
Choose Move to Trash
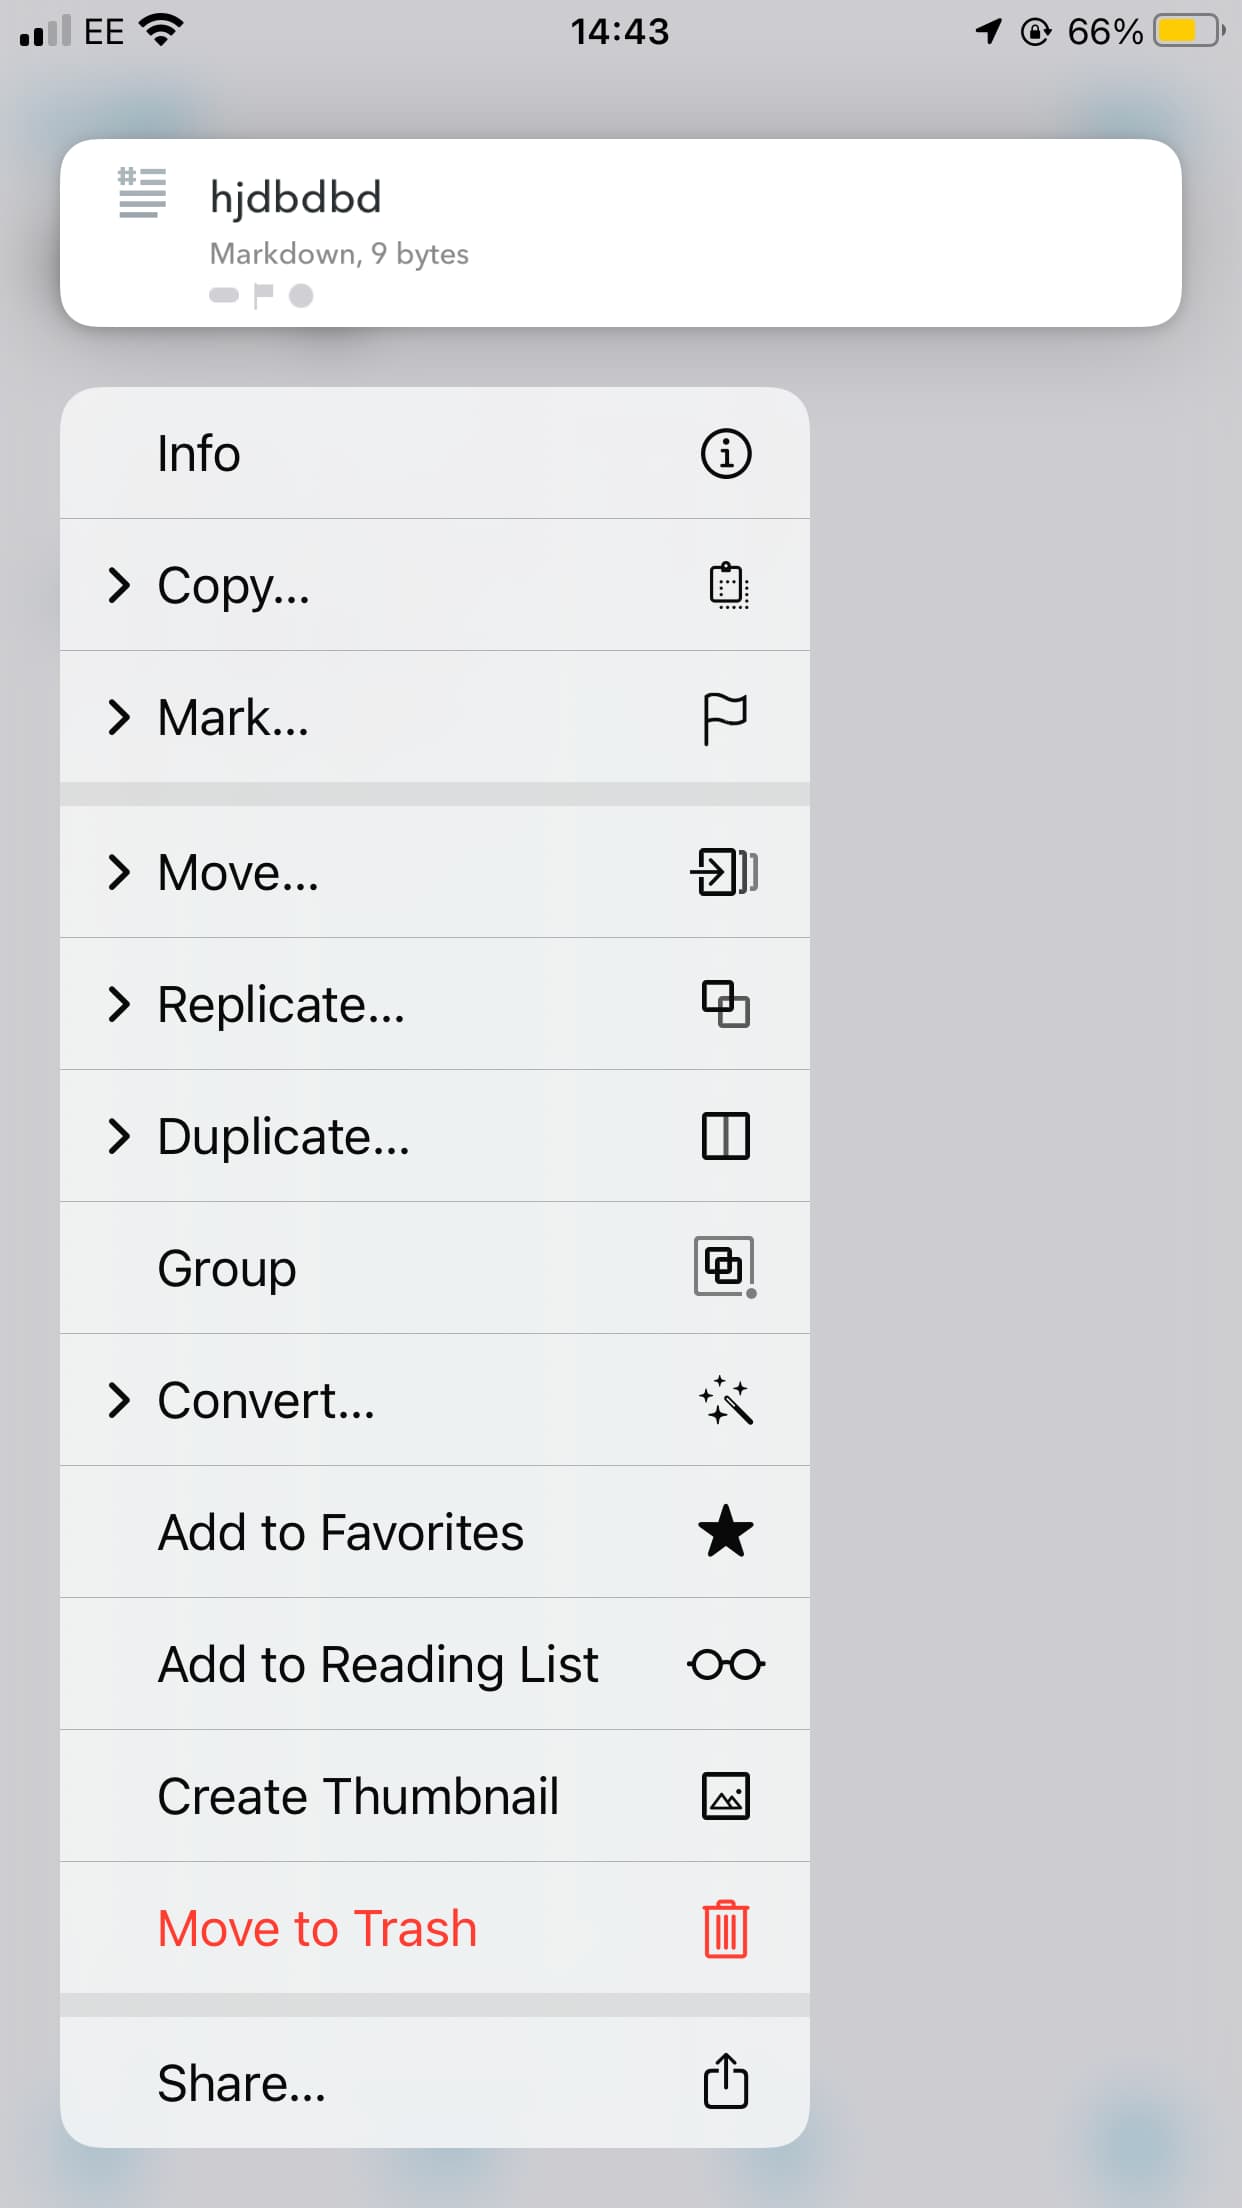tap(318, 1928)
